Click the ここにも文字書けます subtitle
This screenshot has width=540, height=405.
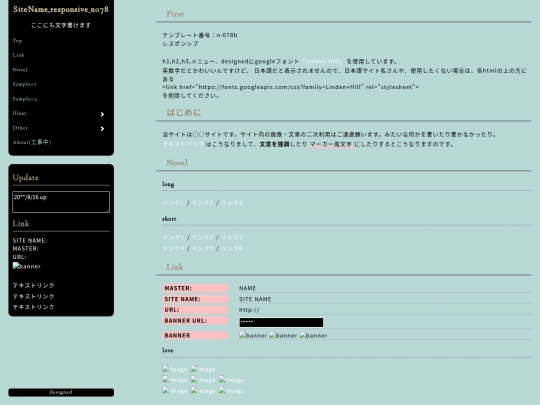pyautogui.click(x=61, y=25)
